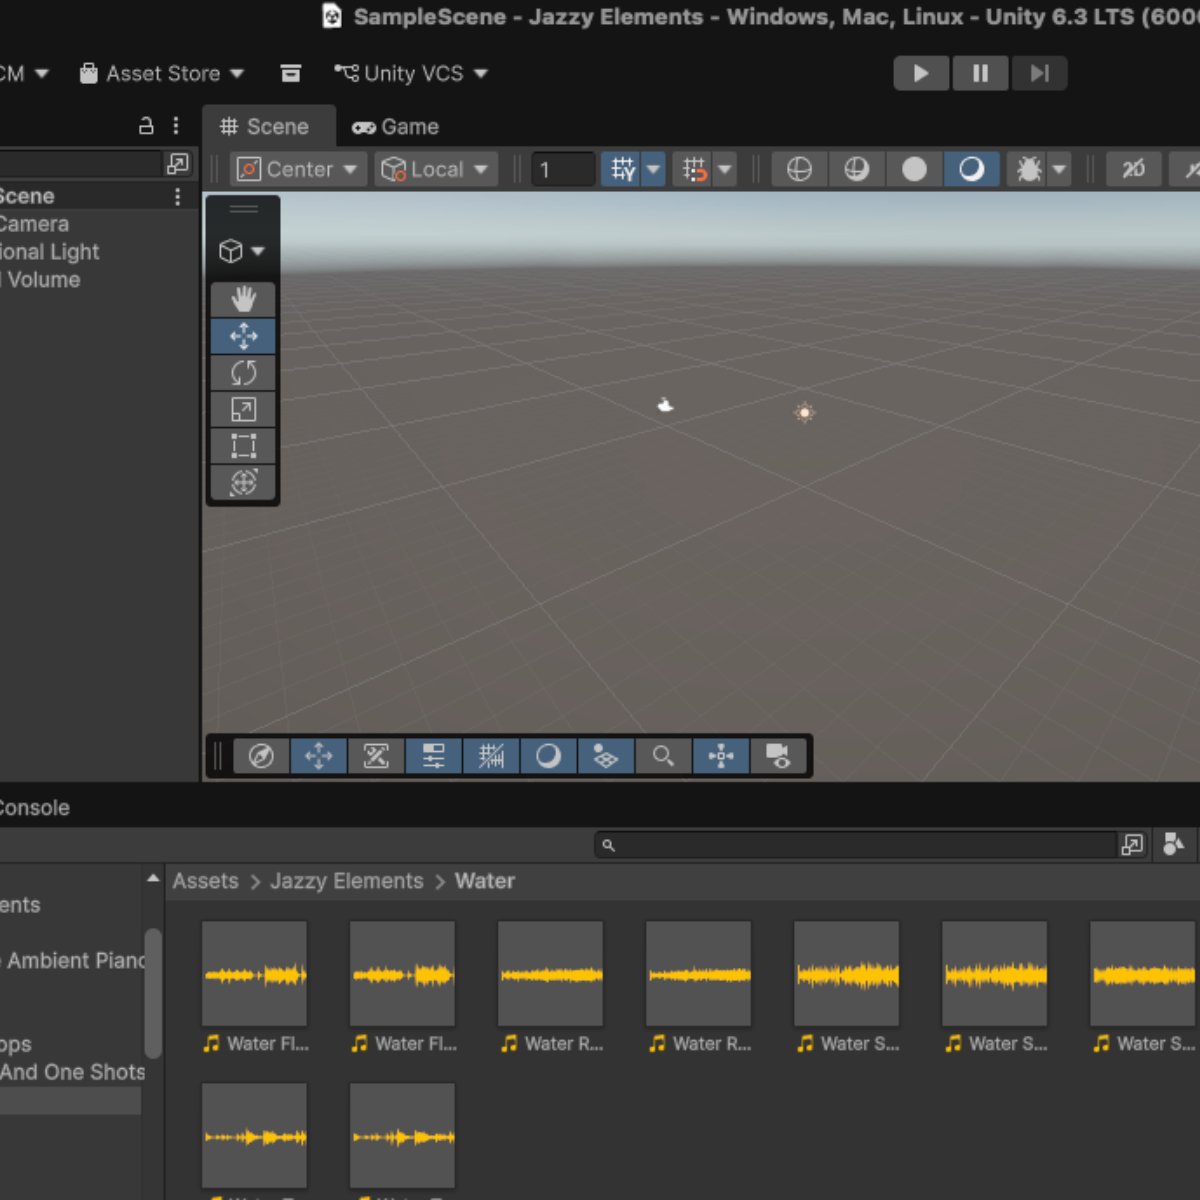
Task: Click the wireframe sphere draw mode icon
Action: (799, 169)
